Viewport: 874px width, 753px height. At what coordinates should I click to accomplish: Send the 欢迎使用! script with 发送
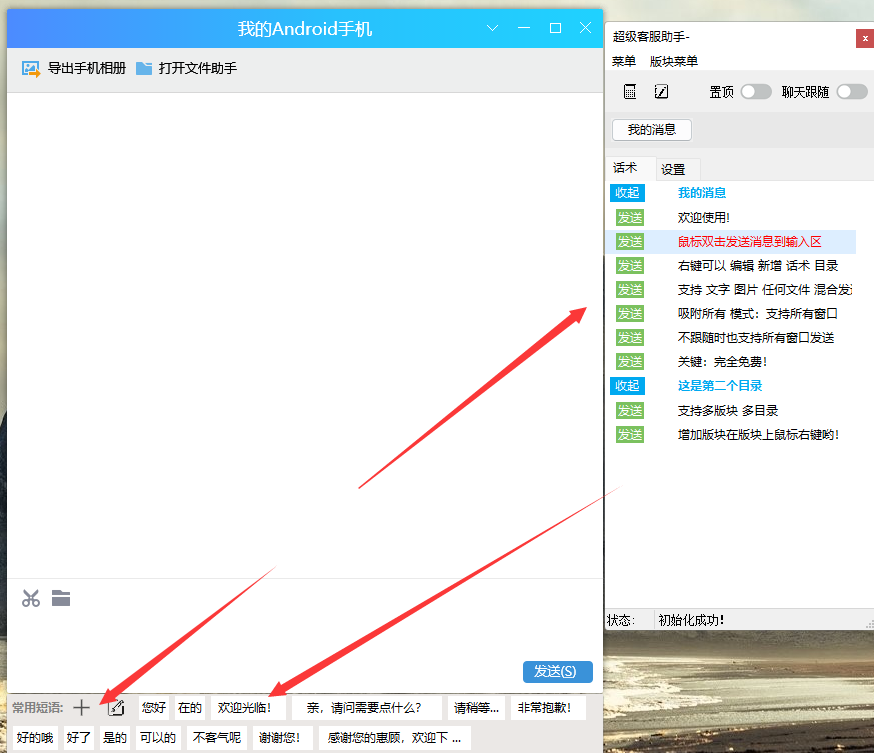click(630, 217)
